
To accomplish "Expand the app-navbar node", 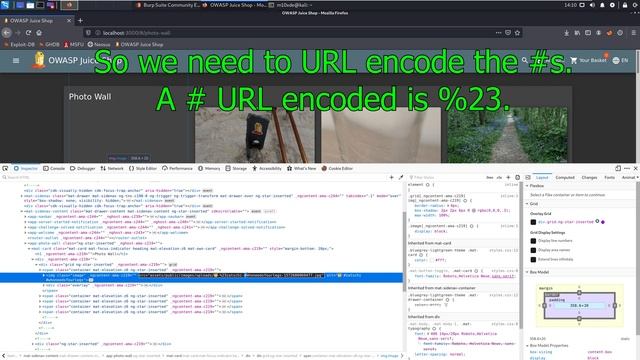I will pos(26,217).
